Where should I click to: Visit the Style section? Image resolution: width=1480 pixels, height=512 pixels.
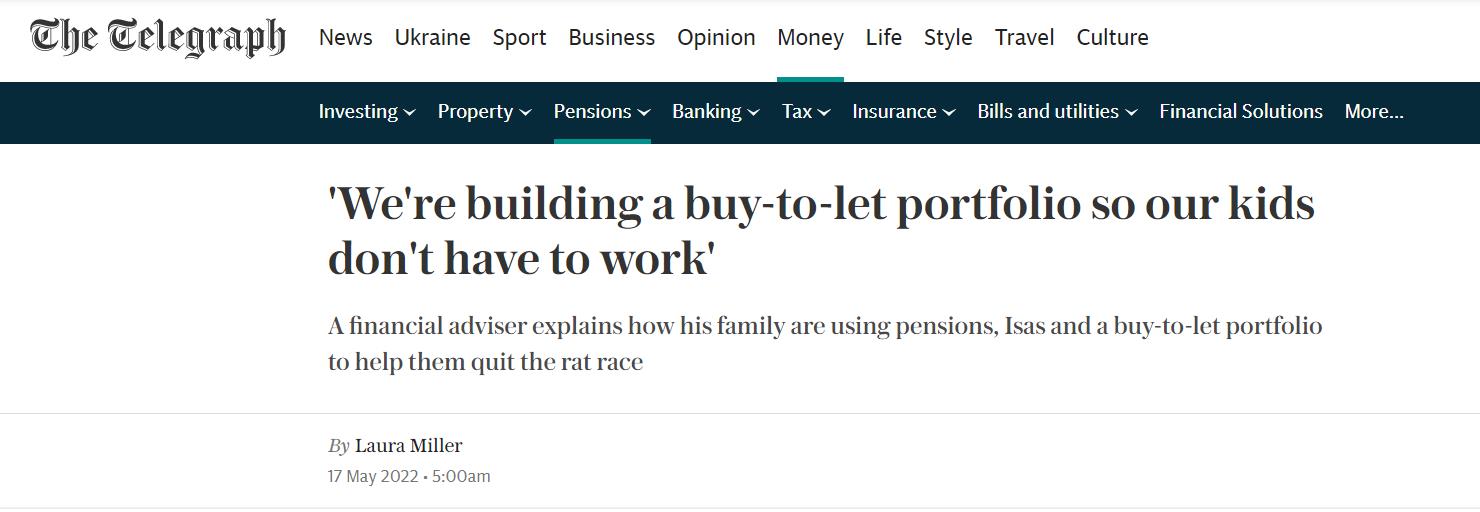coord(948,38)
